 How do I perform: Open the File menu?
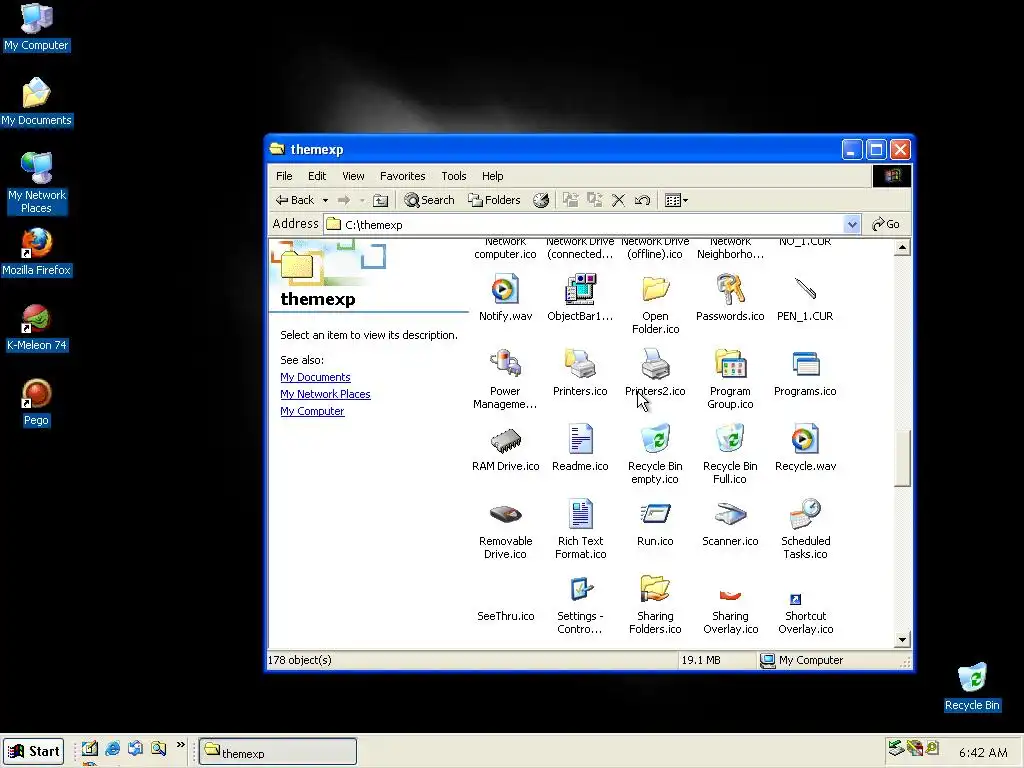[284, 176]
